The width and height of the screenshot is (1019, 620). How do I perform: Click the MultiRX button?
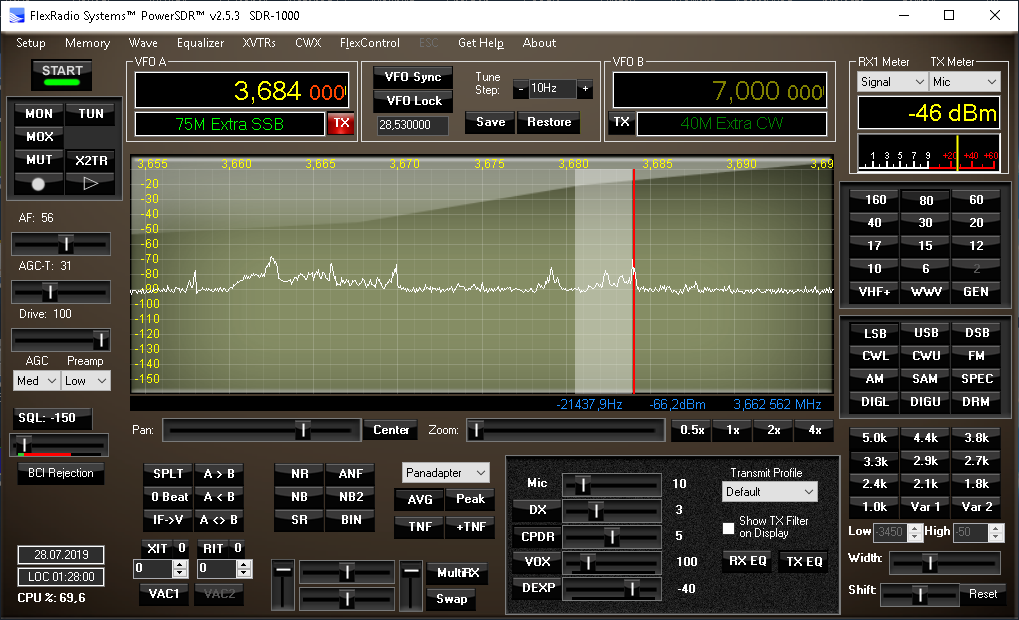point(458,573)
